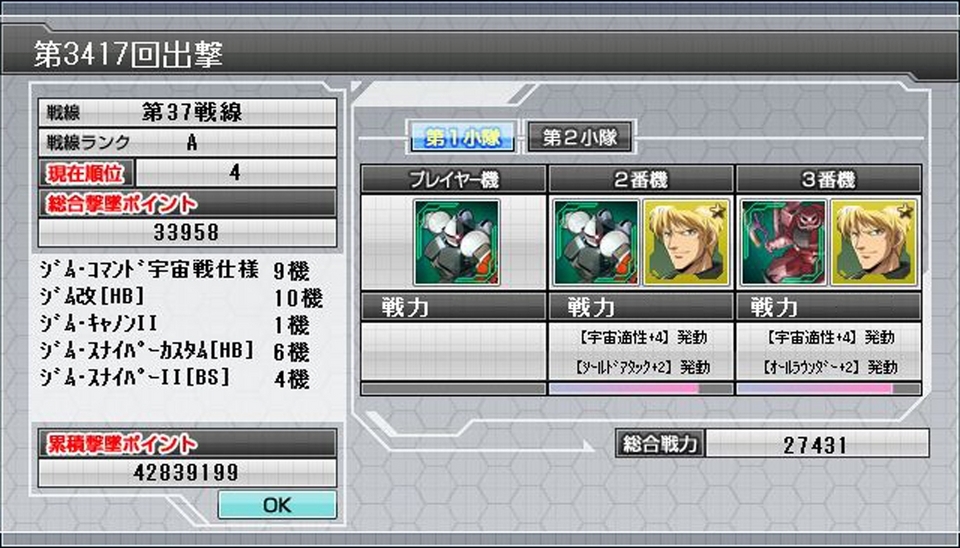Screen dimensions: 960x548
Task: Click the プレイヤー機 column header
Action: point(454,179)
